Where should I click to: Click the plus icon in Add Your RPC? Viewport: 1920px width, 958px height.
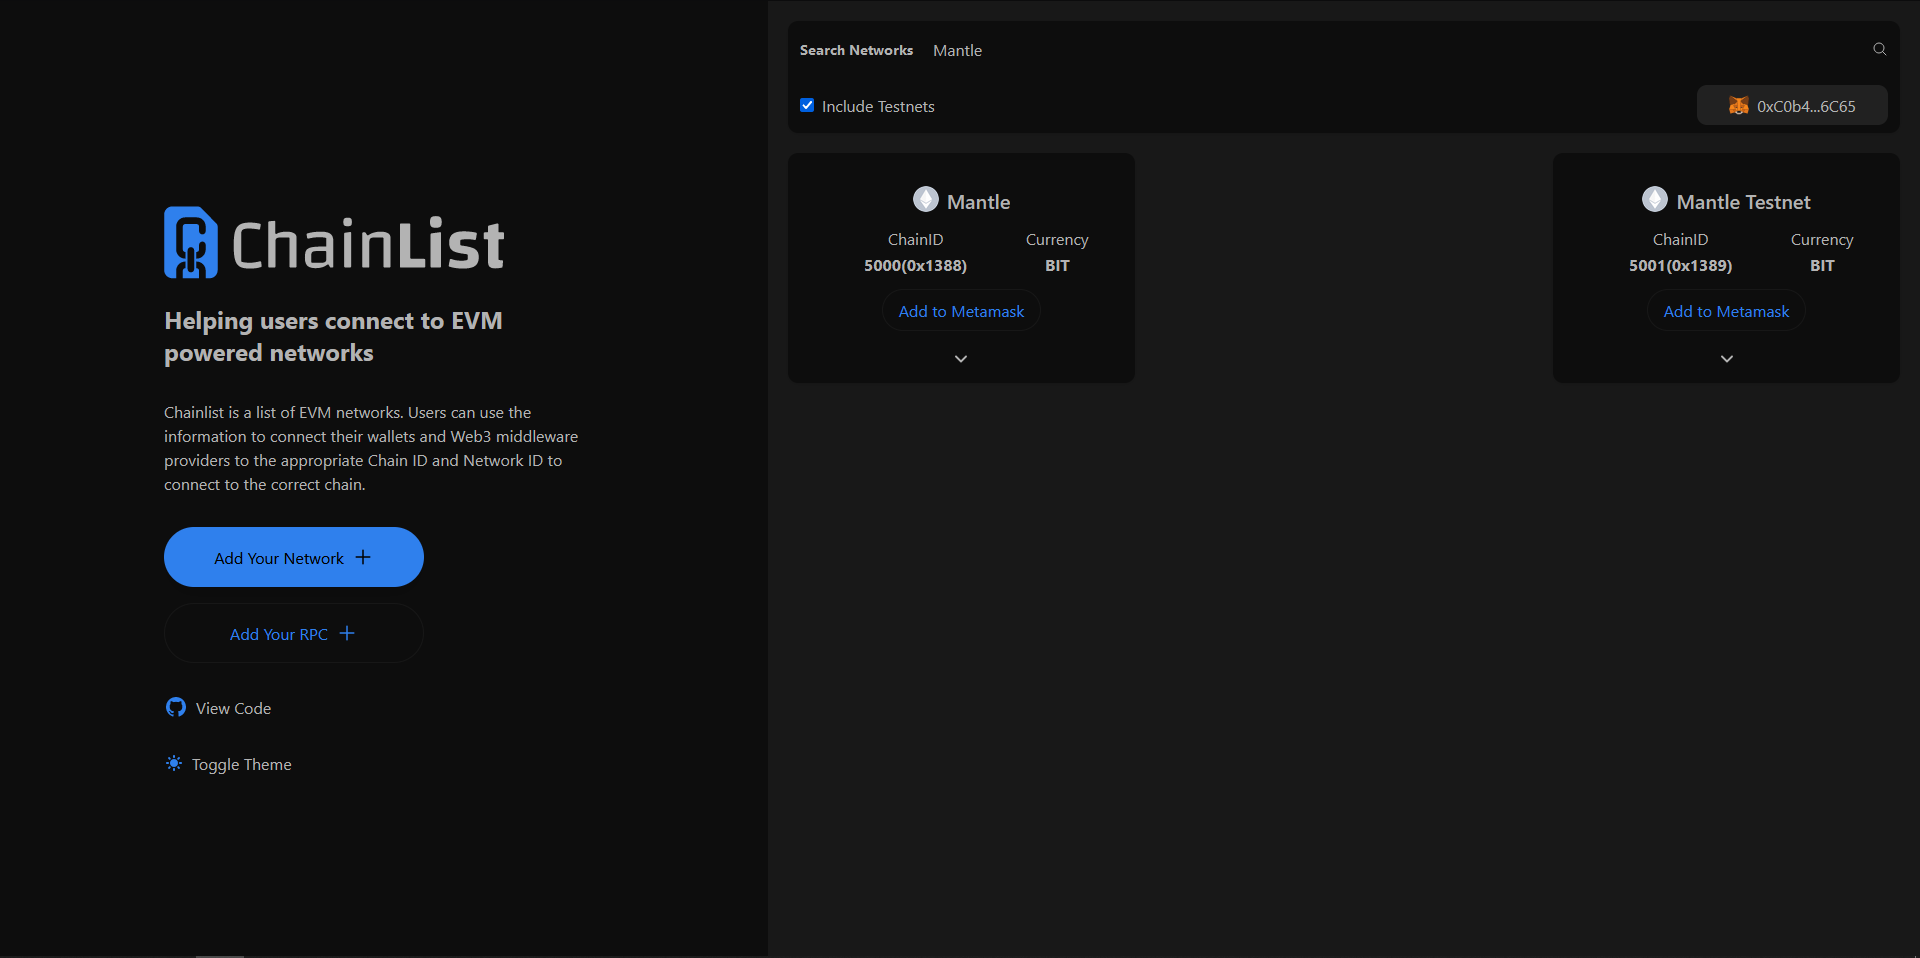347,633
